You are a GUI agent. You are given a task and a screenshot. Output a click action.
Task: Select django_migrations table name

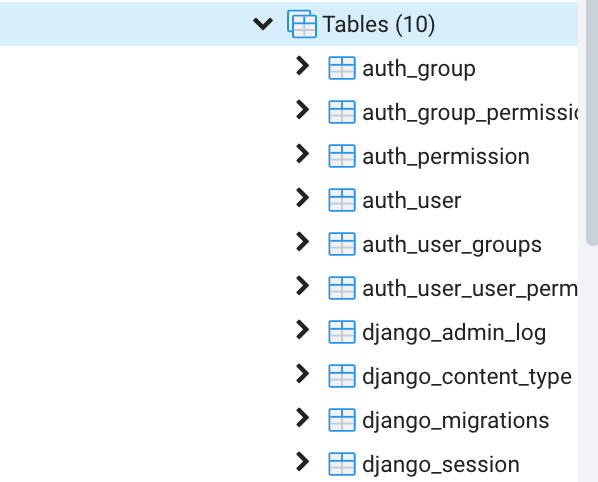(456, 421)
